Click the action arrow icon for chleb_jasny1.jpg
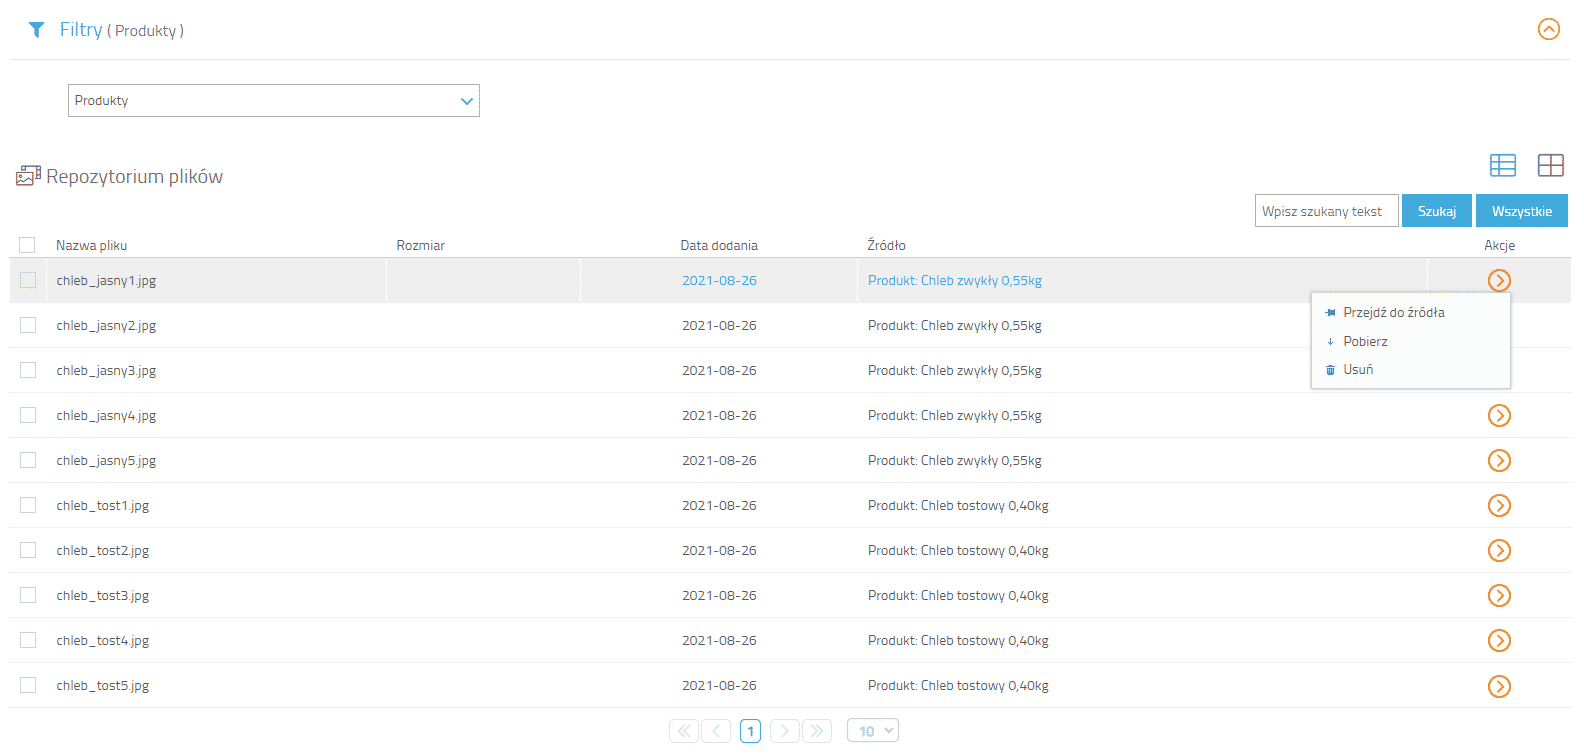1584x756 pixels. (x=1499, y=280)
